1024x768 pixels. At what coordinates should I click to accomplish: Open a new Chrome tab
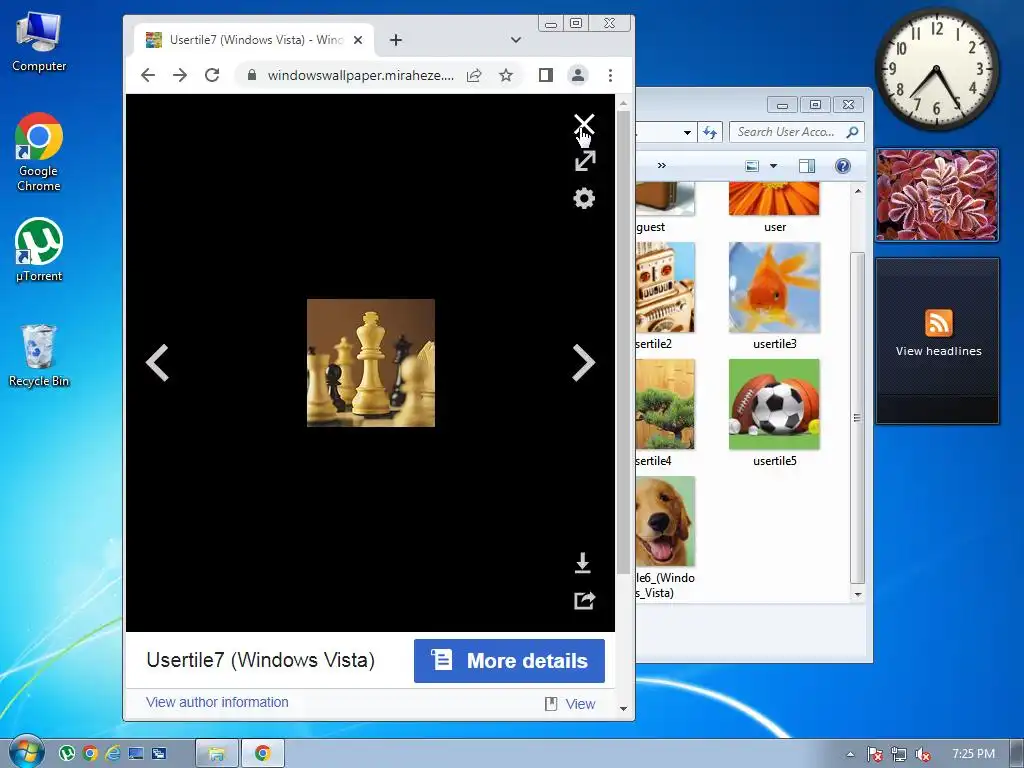[396, 40]
